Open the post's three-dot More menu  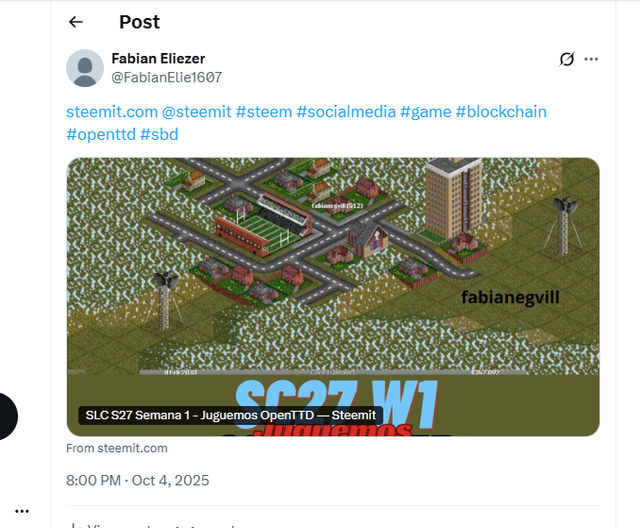pyautogui.click(x=591, y=59)
